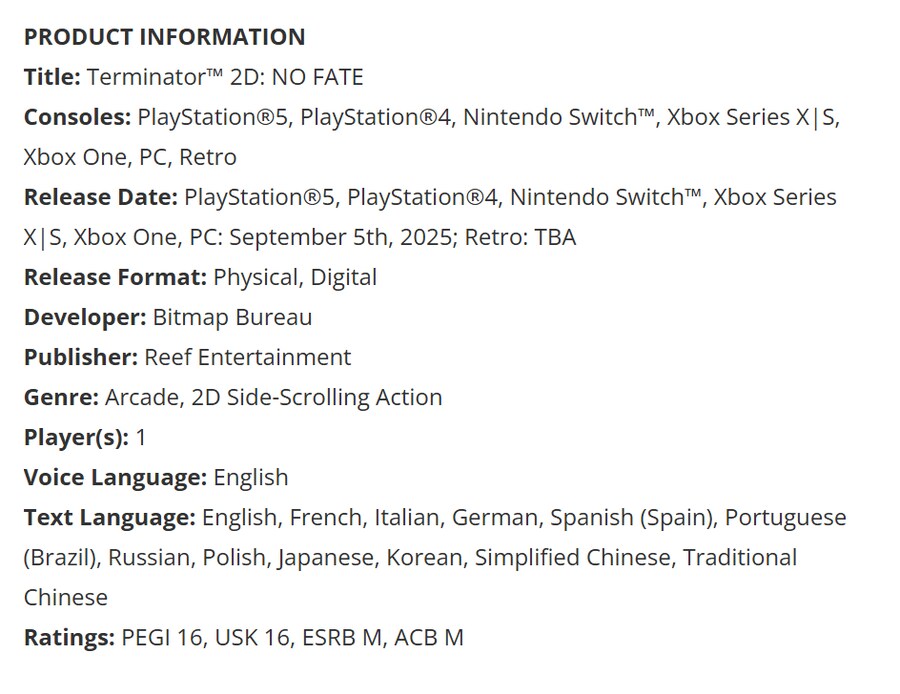Viewport: 900px width, 694px height.
Task: Click the Bitmap Bureau text
Action: coord(232,317)
